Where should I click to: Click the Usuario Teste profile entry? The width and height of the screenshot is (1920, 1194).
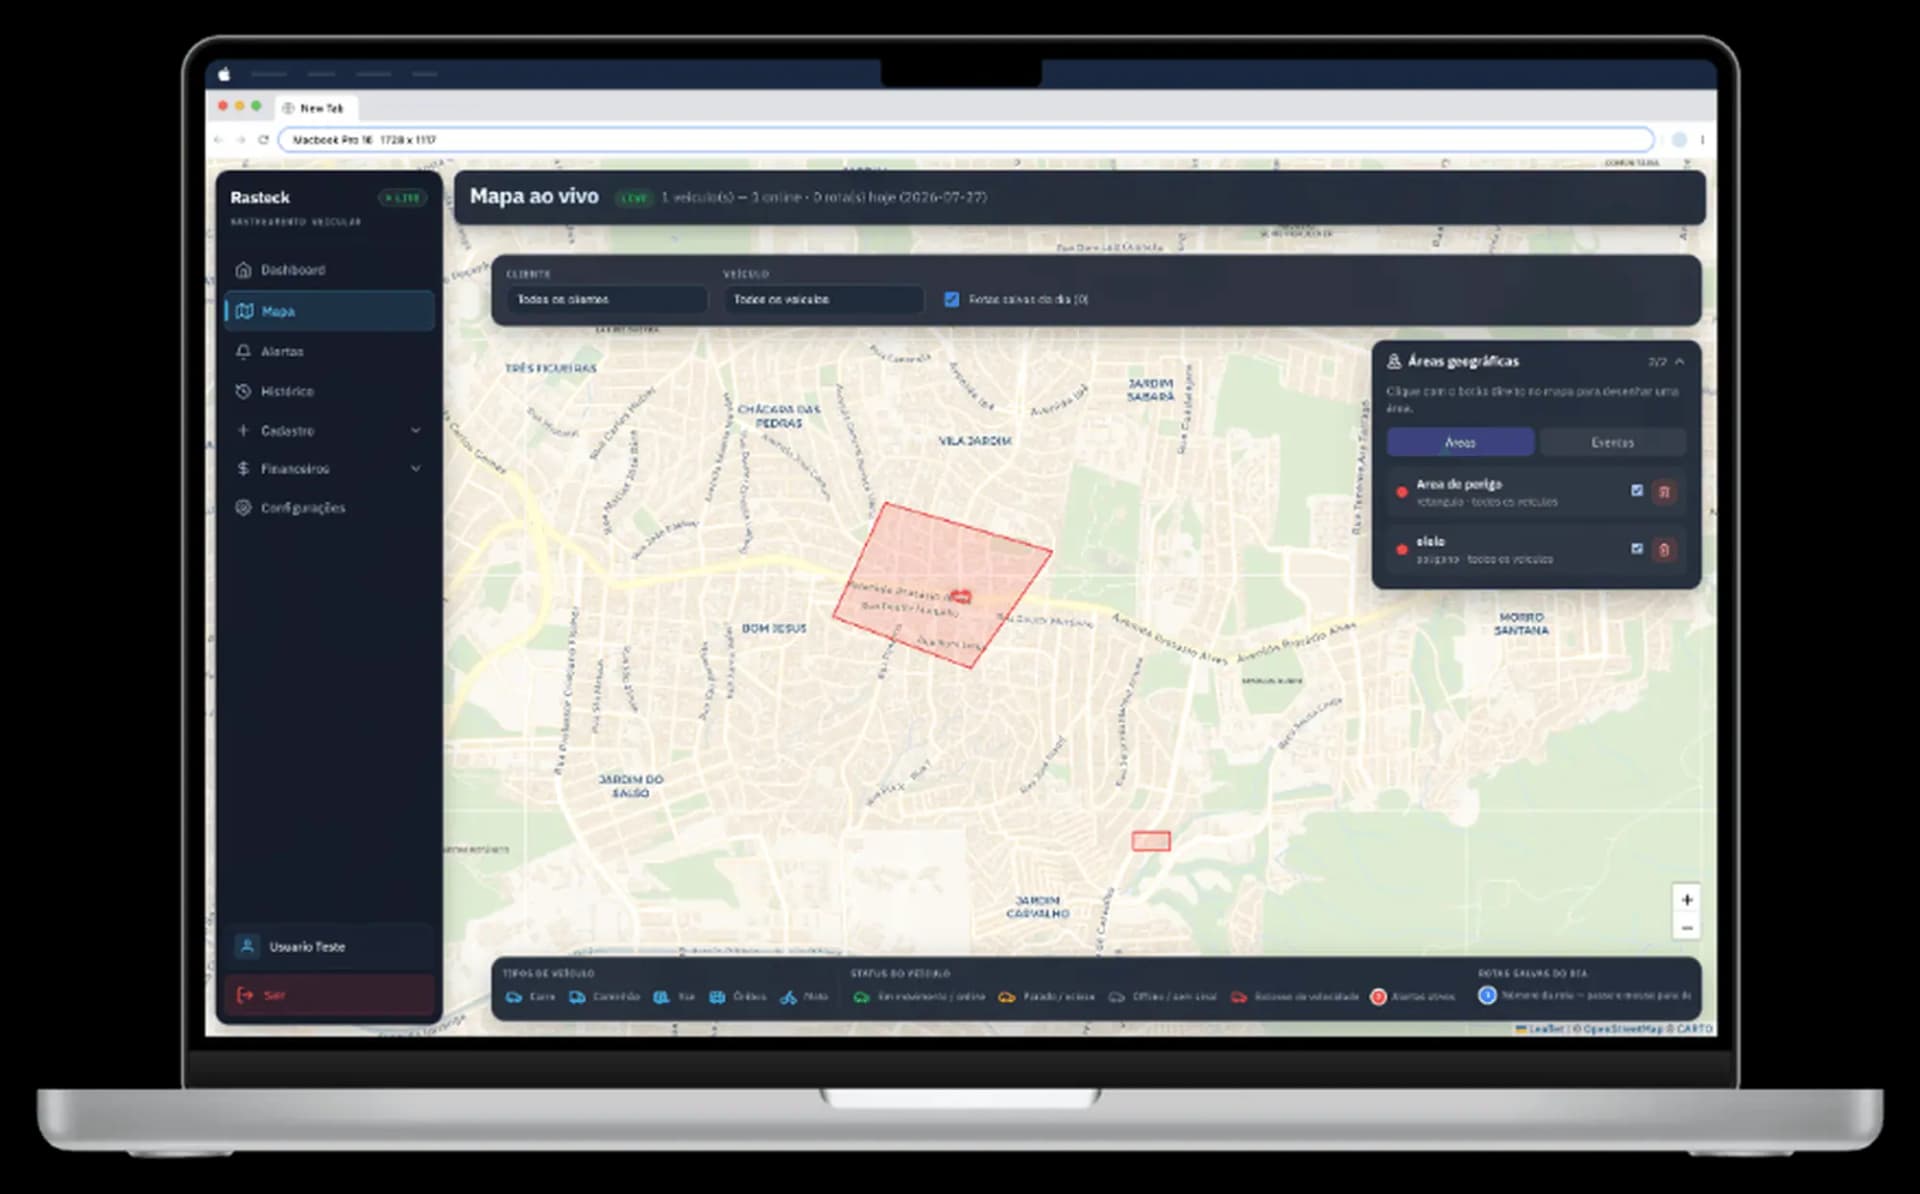coord(329,946)
